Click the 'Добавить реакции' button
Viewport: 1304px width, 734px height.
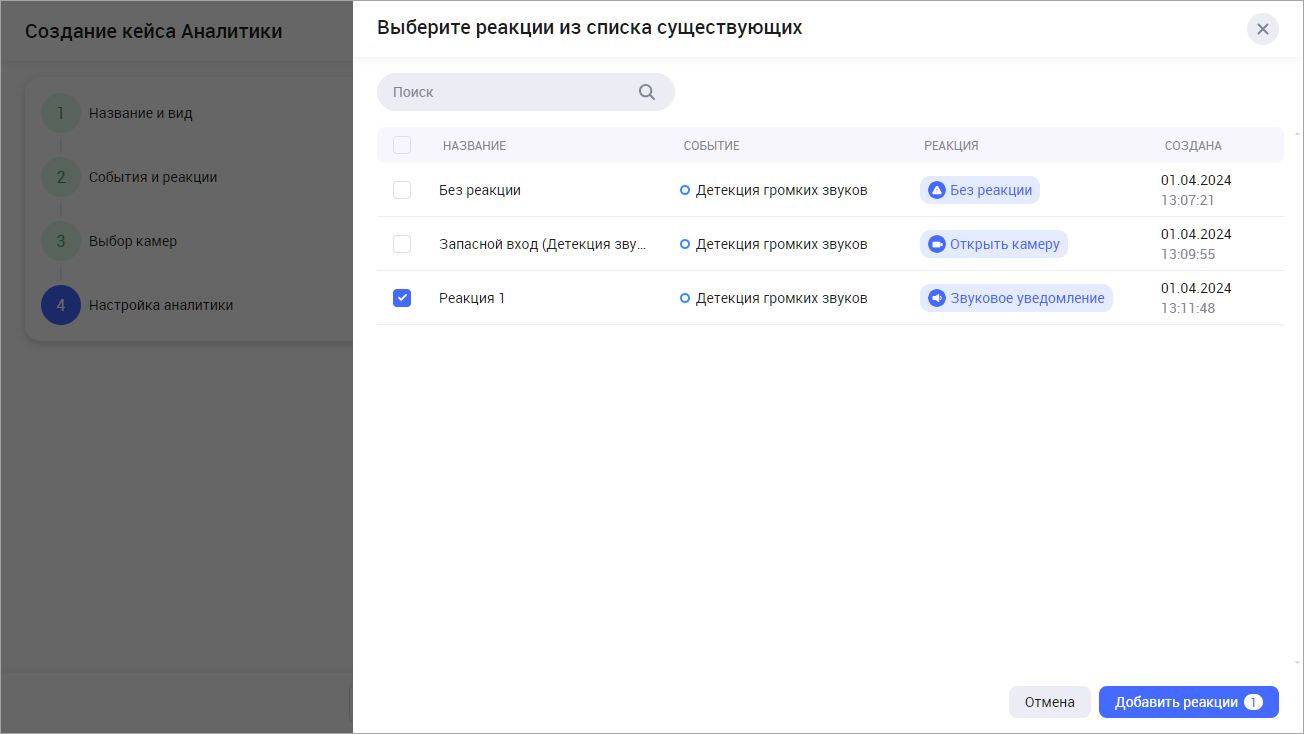click(x=1188, y=702)
